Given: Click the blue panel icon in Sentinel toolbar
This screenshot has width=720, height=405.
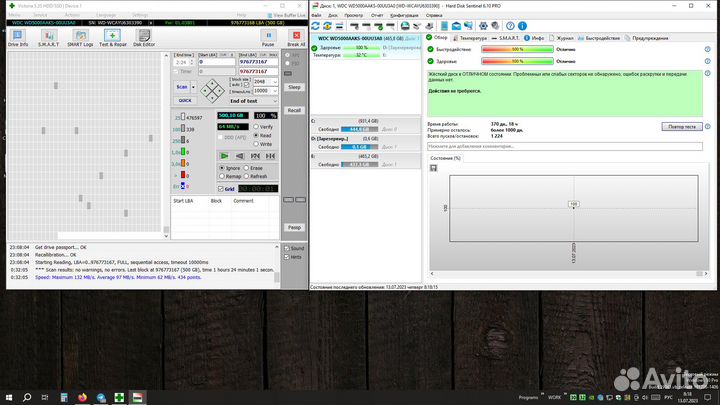Looking at the screenshot, I should coord(444,26).
